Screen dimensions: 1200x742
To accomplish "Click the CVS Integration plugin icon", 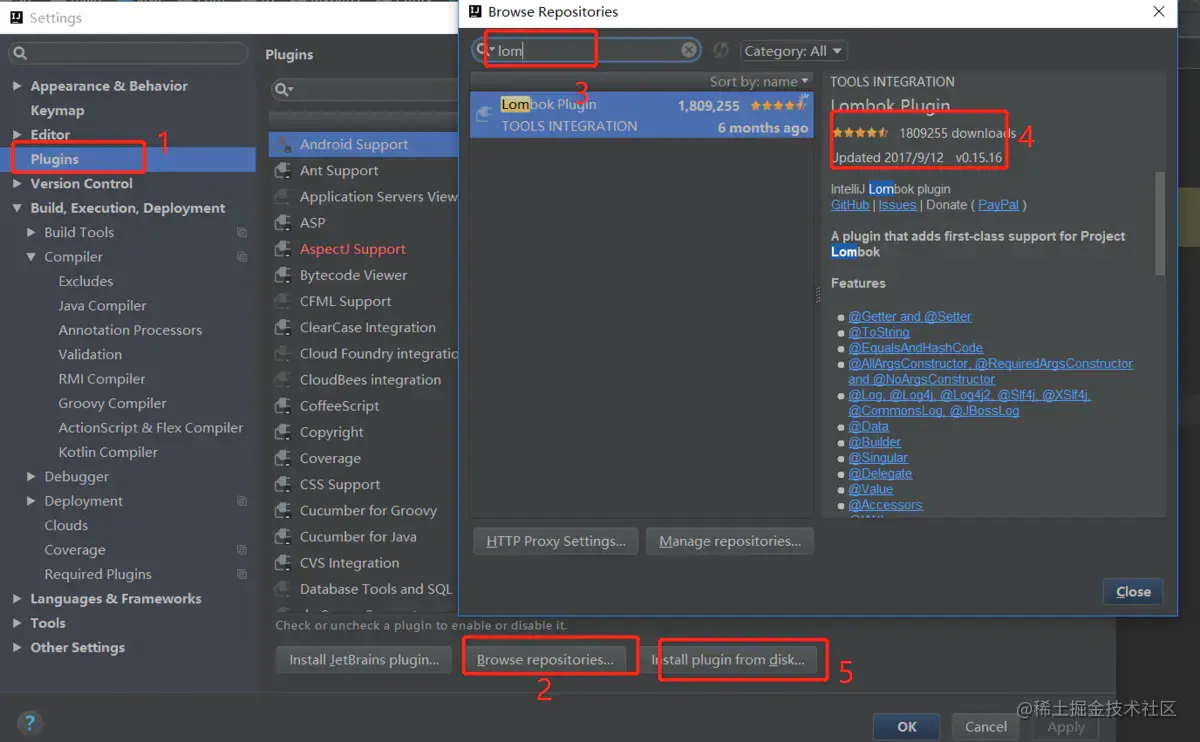I will point(283,563).
